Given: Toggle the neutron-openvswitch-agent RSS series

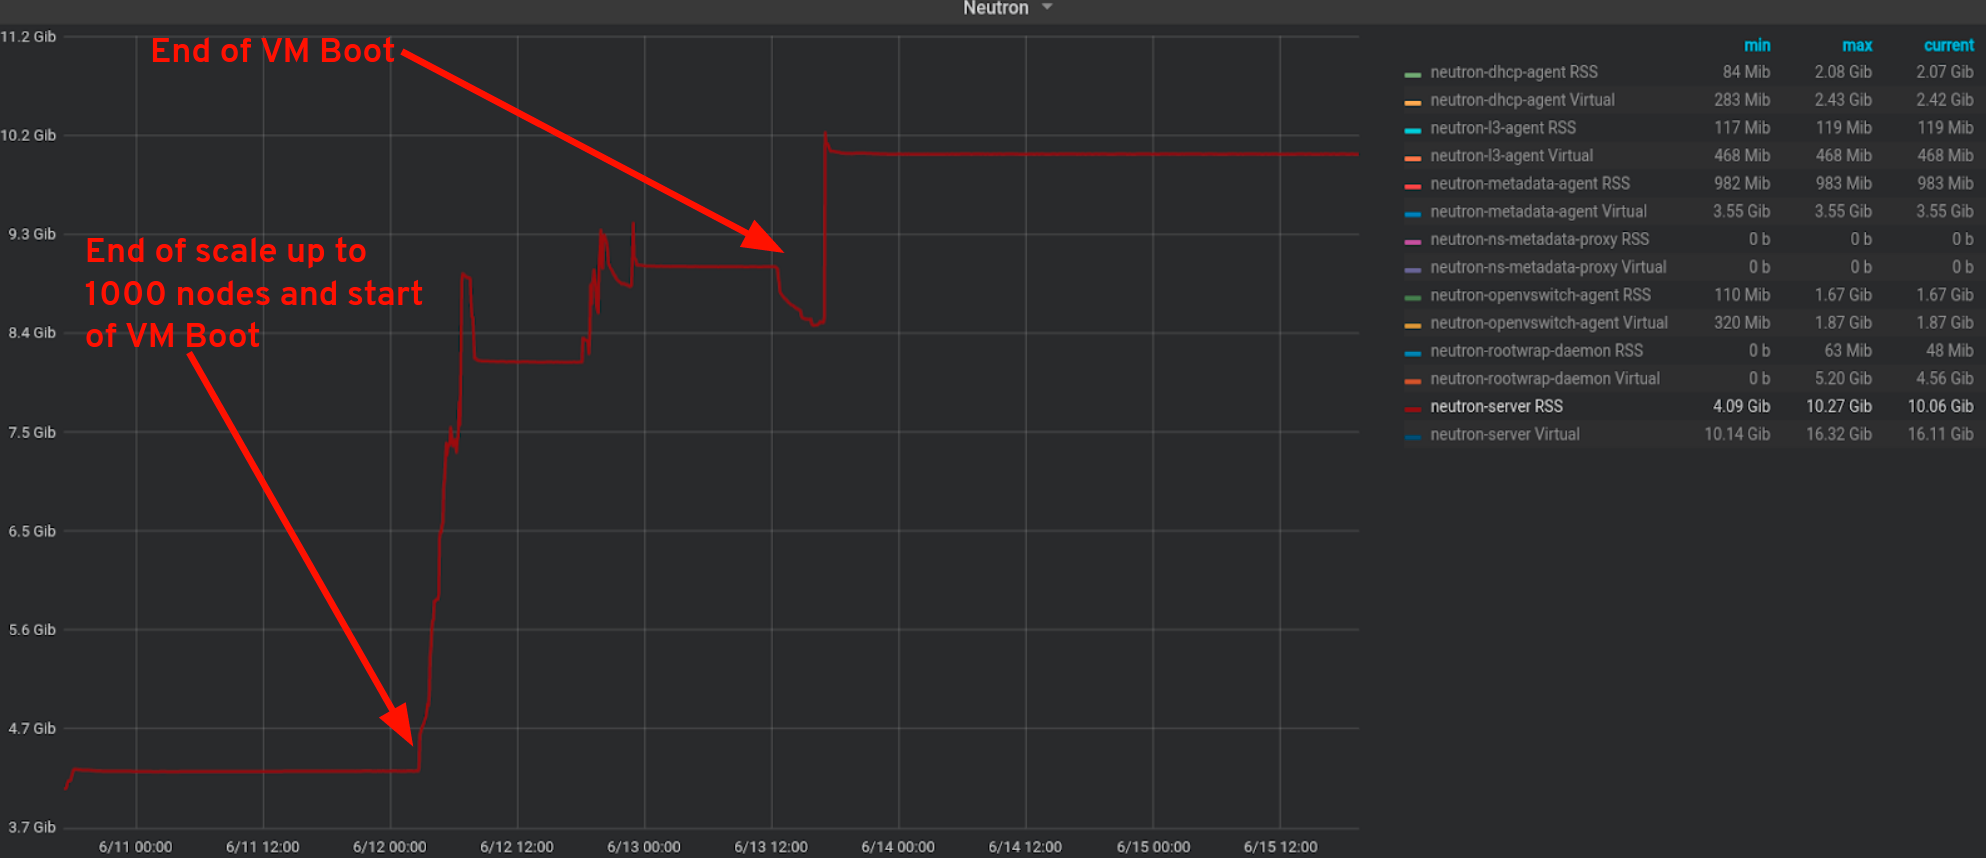Looking at the screenshot, I should click(x=1540, y=296).
